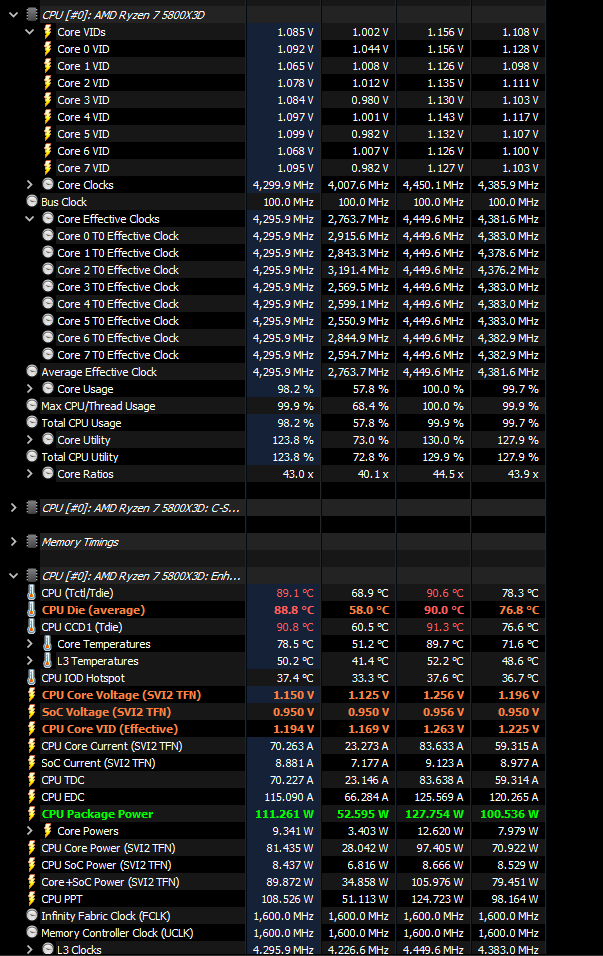The width and height of the screenshot is (603, 956).
Task: Click the chip icon of the top CPU section
Action: pyautogui.click(x=32, y=15)
